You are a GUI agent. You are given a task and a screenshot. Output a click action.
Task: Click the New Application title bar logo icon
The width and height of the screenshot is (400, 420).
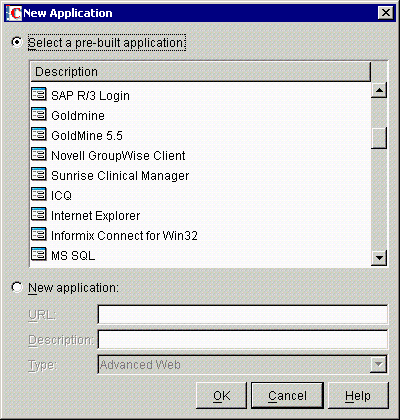pyautogui.click(x=14, y=13)
